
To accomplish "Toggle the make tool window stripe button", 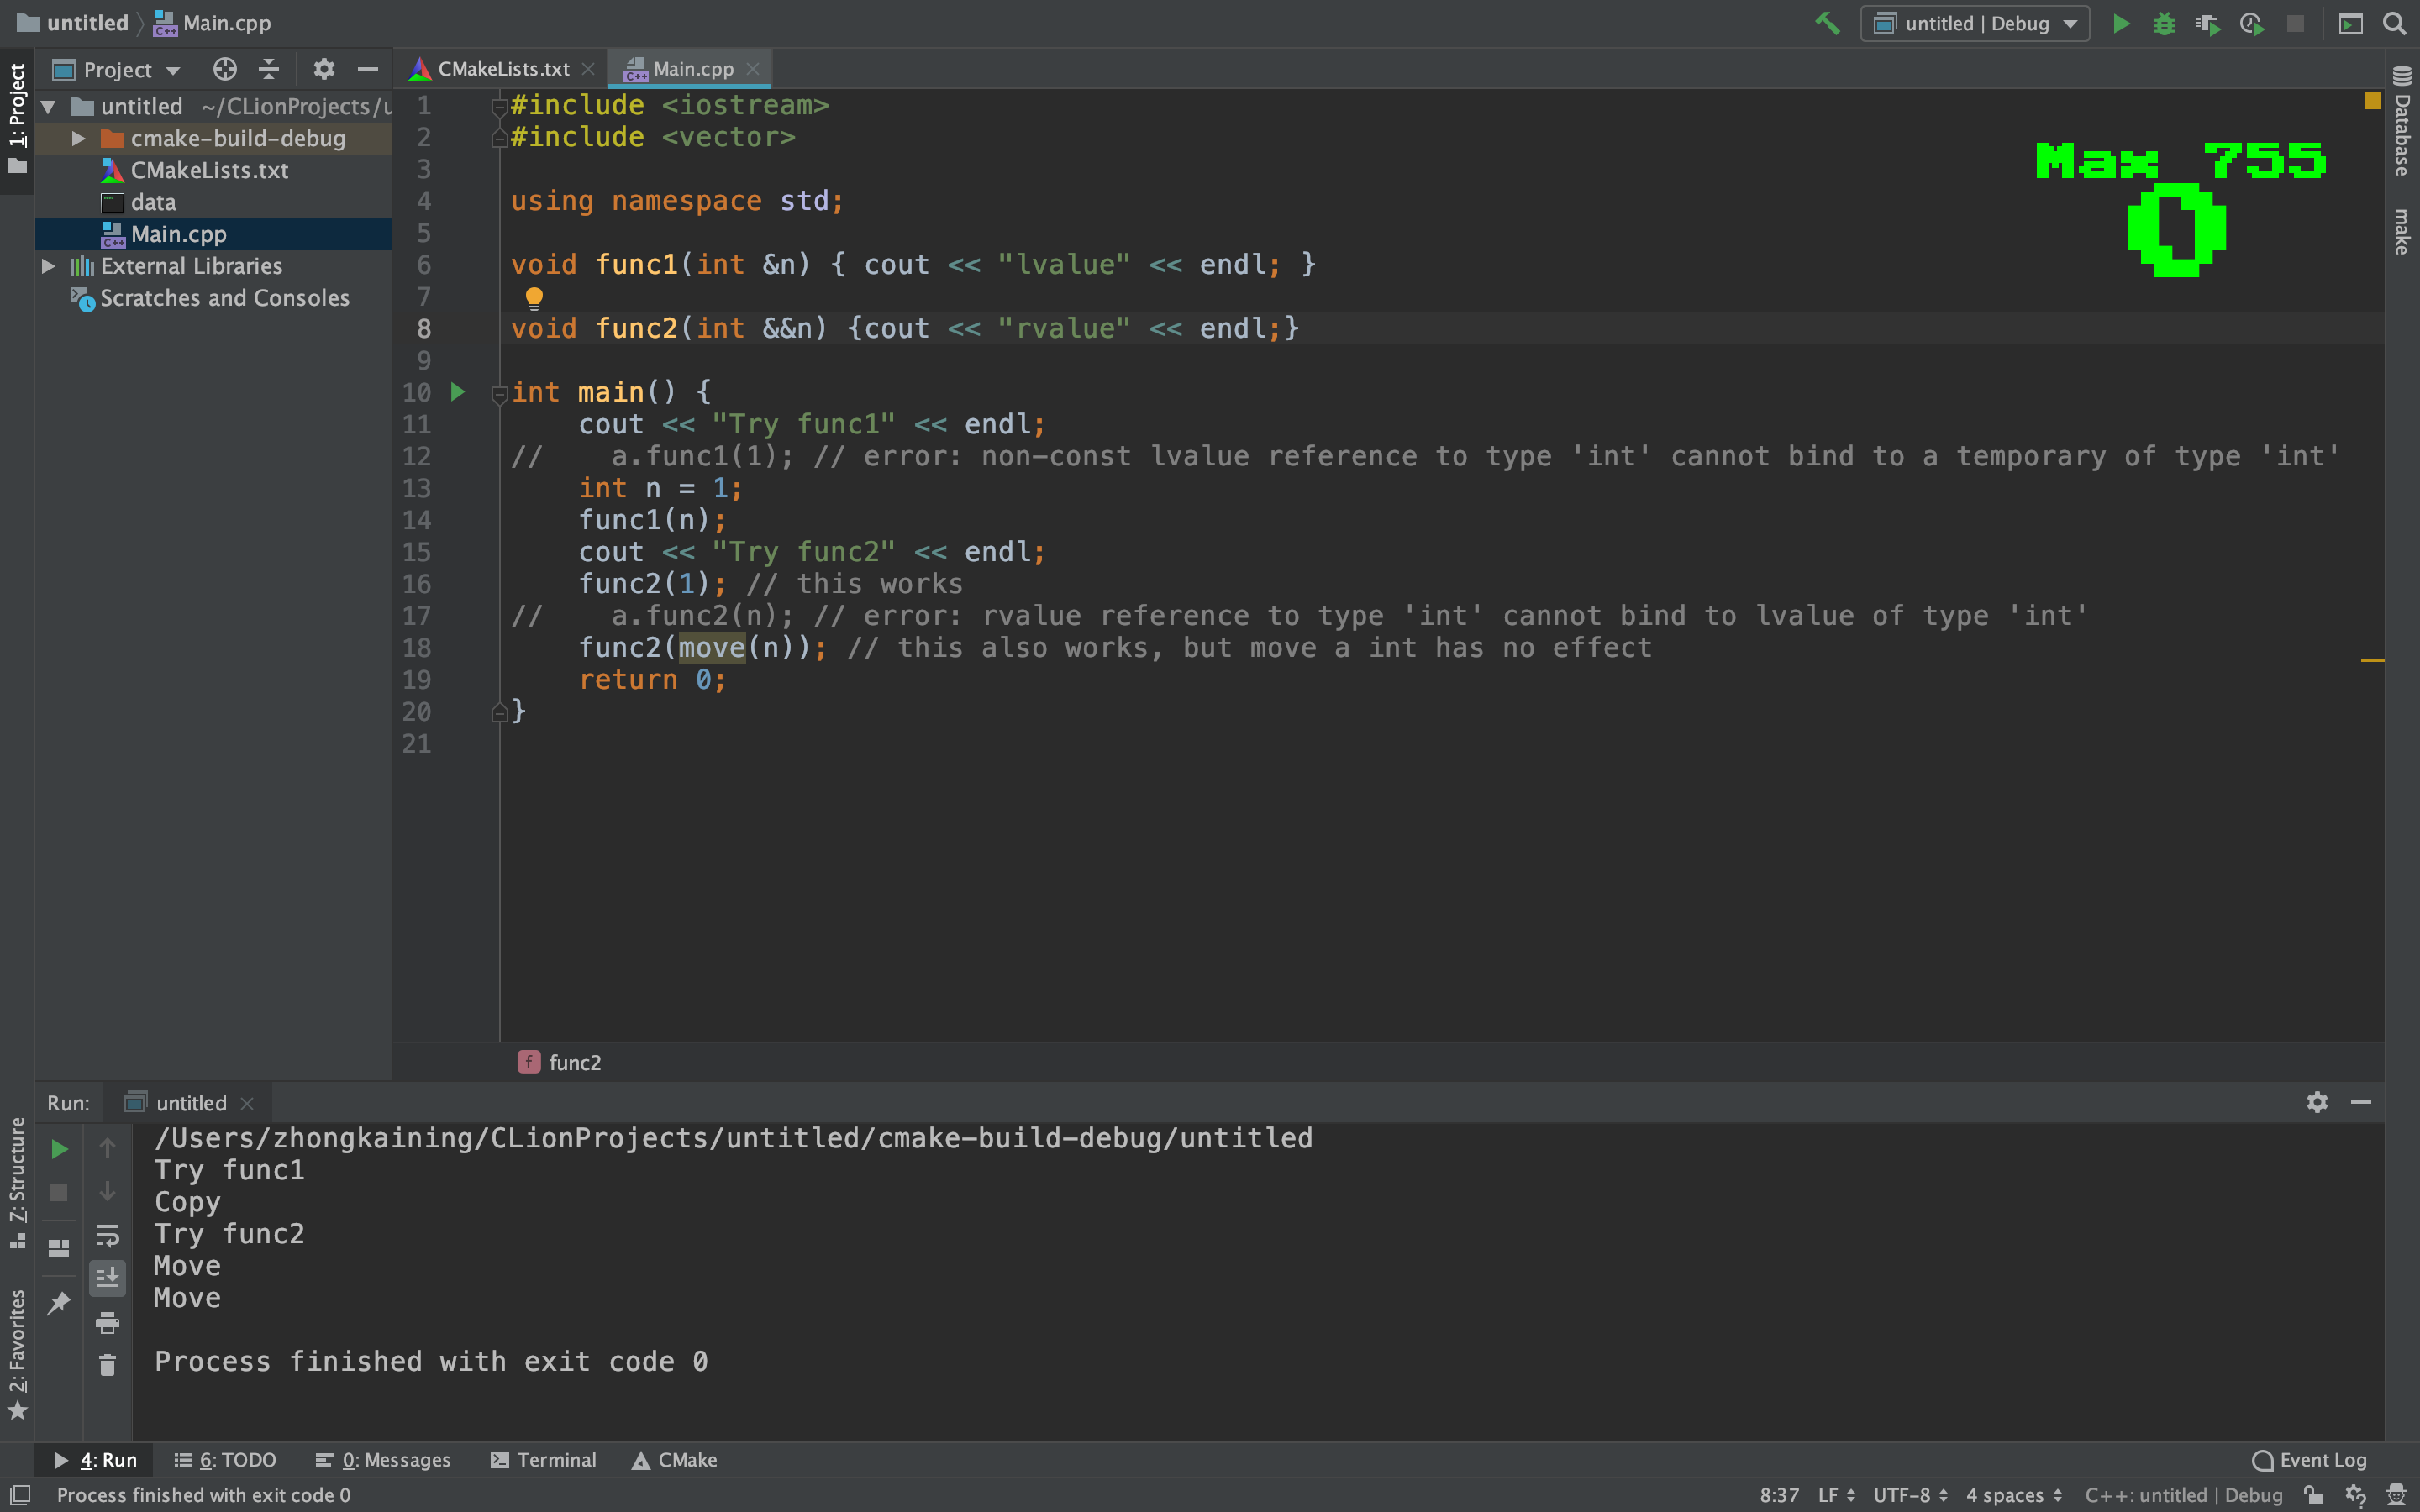I will [2402, 231].
